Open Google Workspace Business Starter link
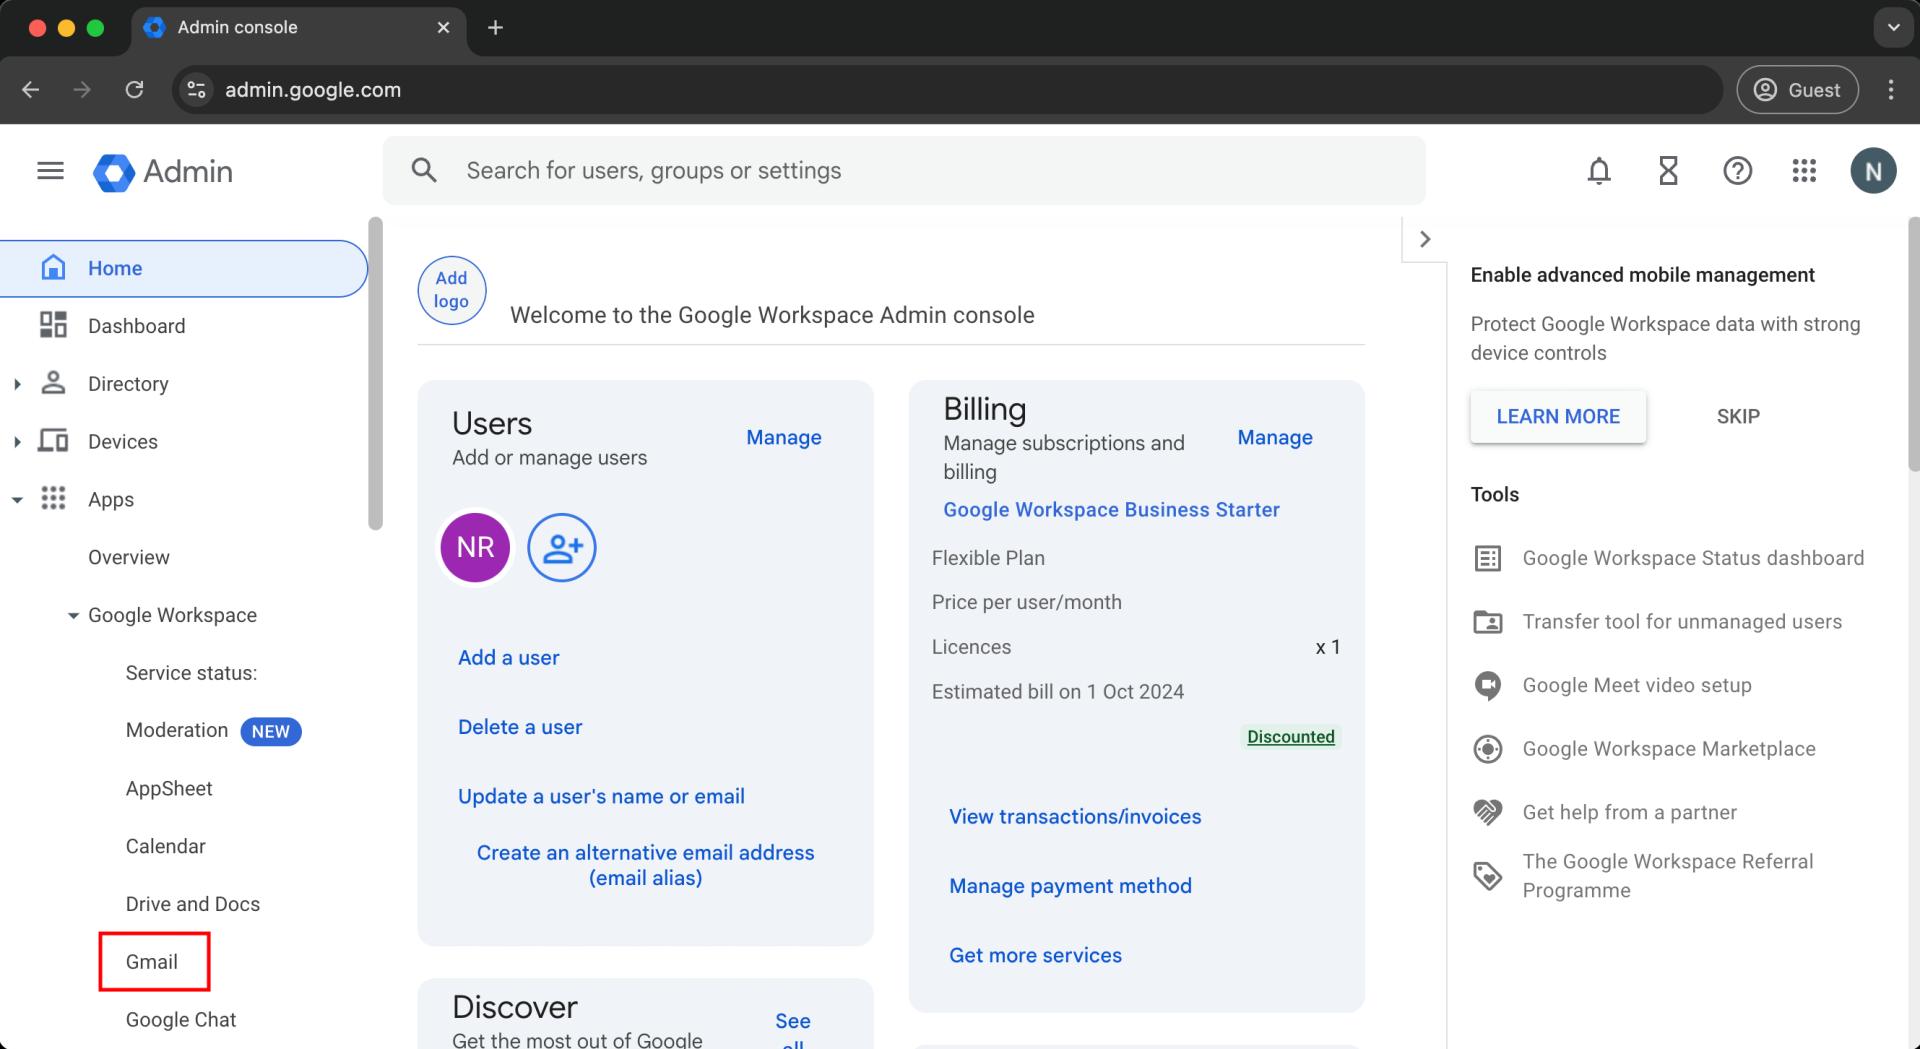Viewport: 1920px width, 1049px height. click(1111, 509)
